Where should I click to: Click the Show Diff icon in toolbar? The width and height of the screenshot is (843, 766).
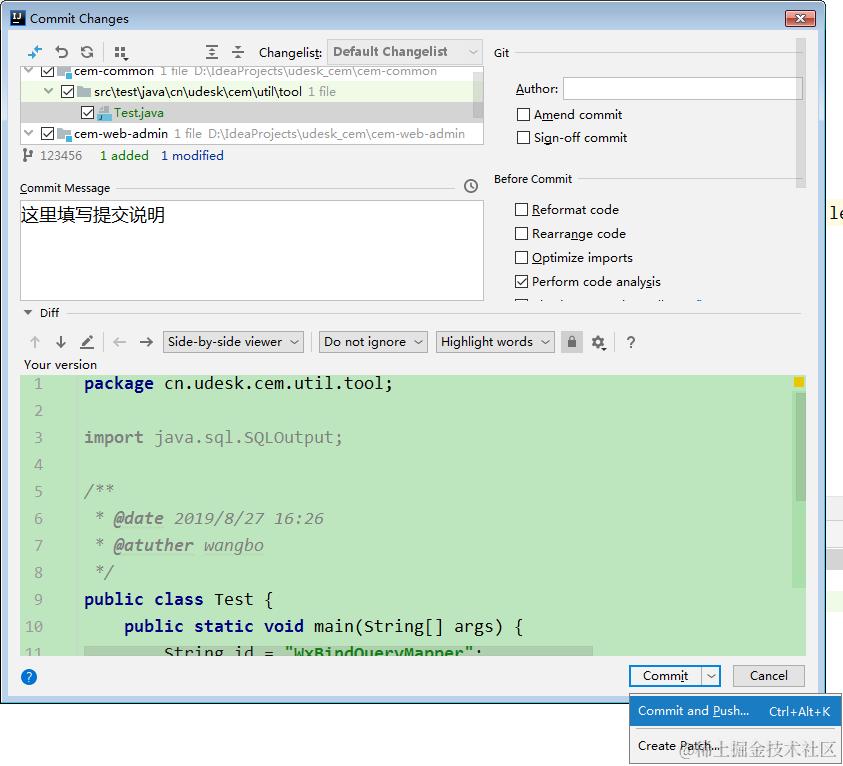[x=34, y=52]
